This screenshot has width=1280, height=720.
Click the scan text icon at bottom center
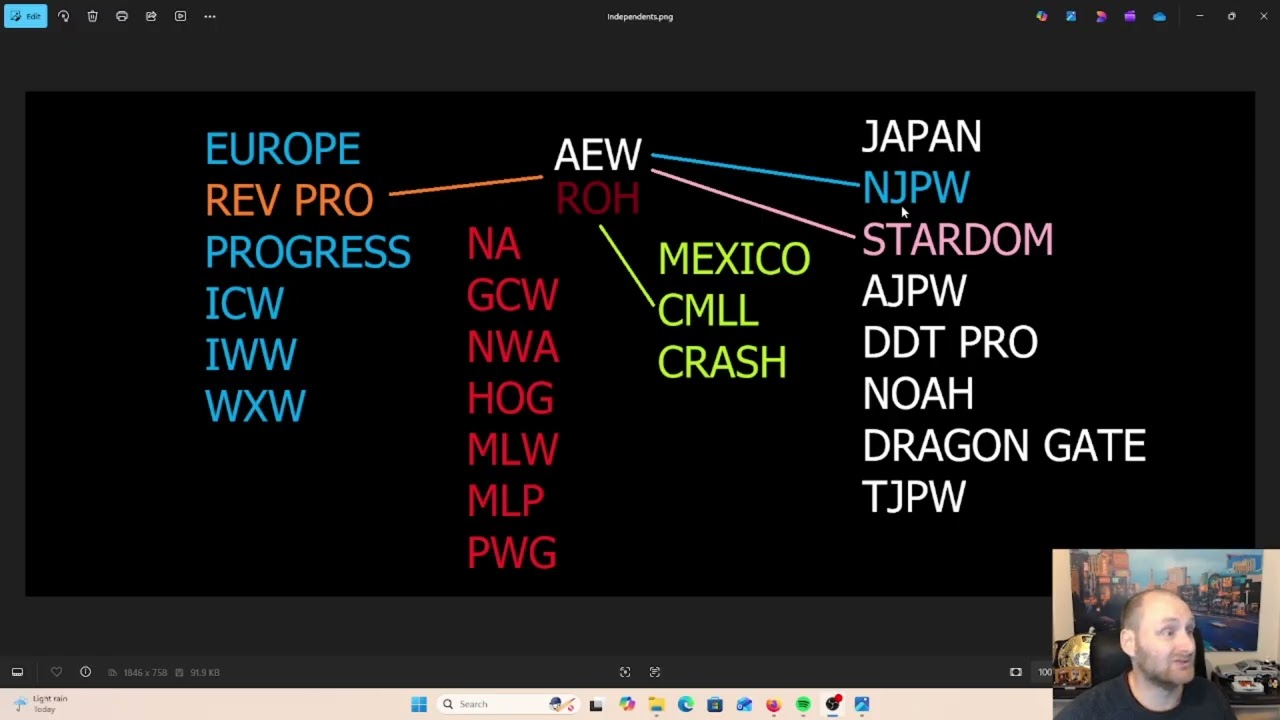655,672
